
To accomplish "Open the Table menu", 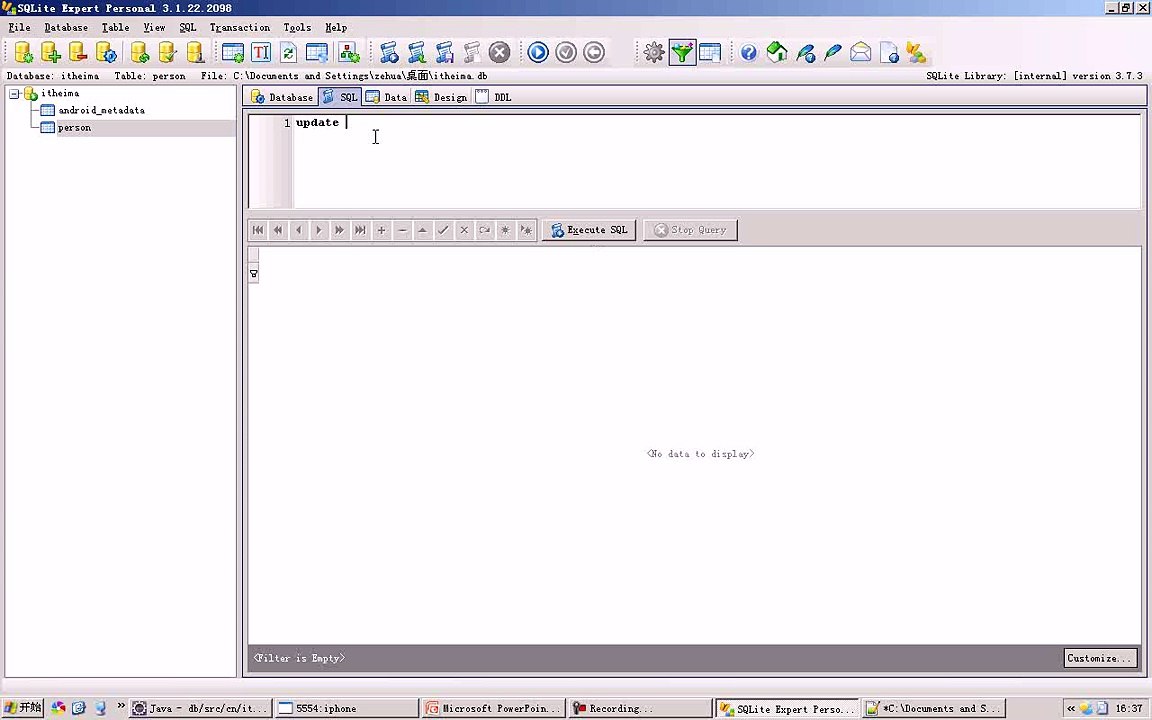I will click(x=115, y=27).
